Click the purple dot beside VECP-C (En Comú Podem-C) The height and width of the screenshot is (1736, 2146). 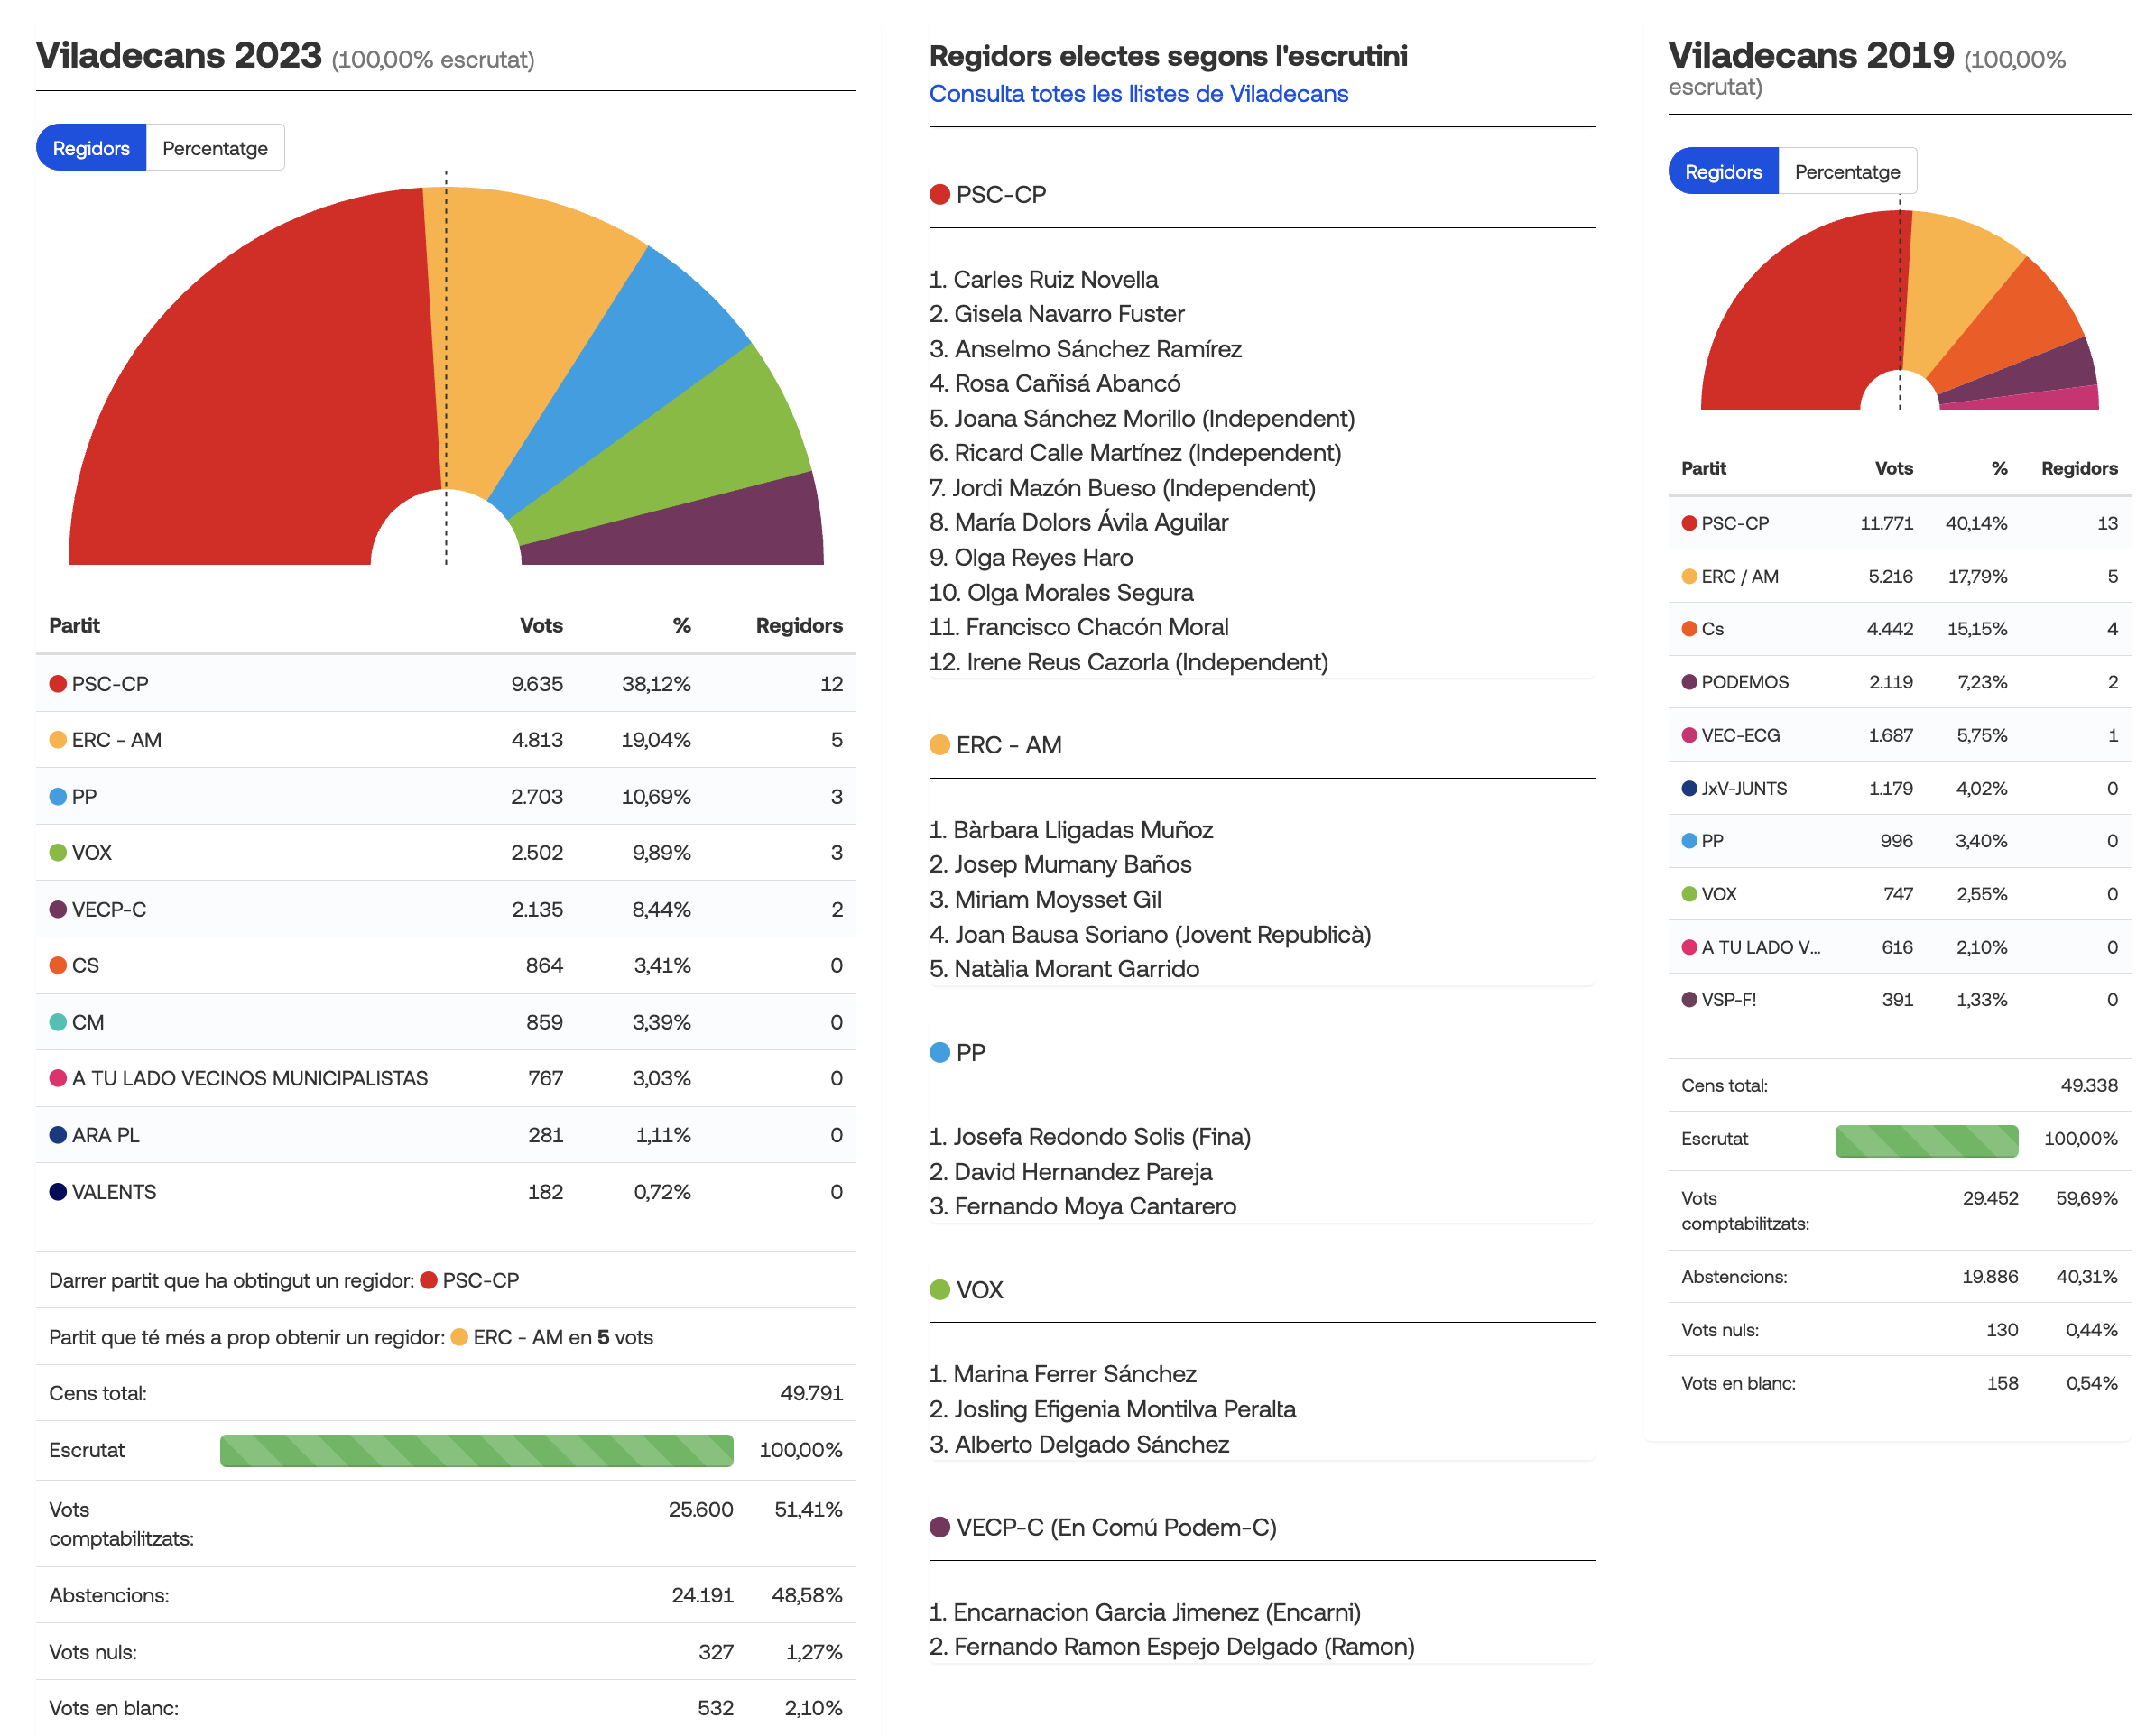tap(939, 1527)
